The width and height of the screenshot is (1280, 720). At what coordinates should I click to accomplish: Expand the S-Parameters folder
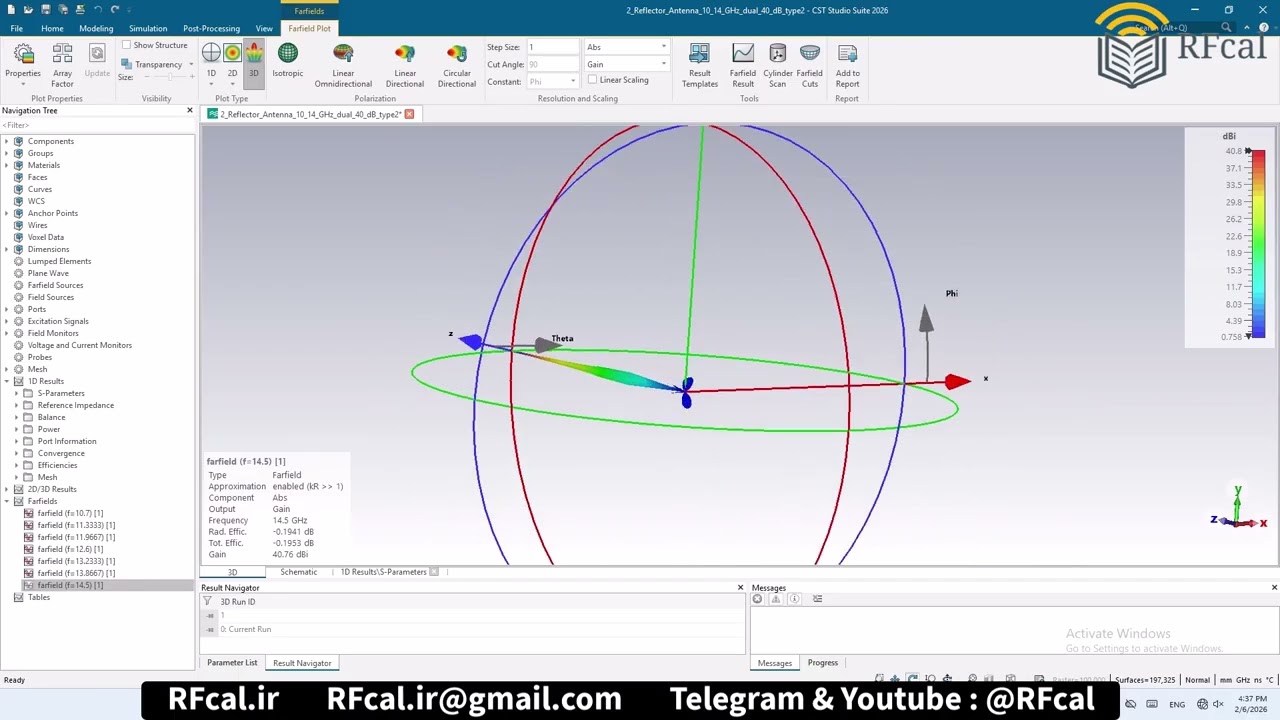point(16,393)
